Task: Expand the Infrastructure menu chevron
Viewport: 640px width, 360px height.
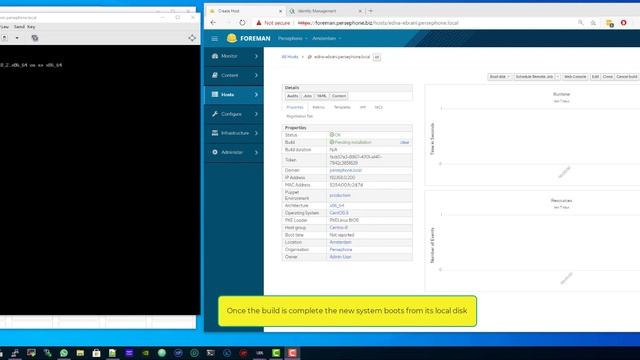Action: tap(256, 133)
